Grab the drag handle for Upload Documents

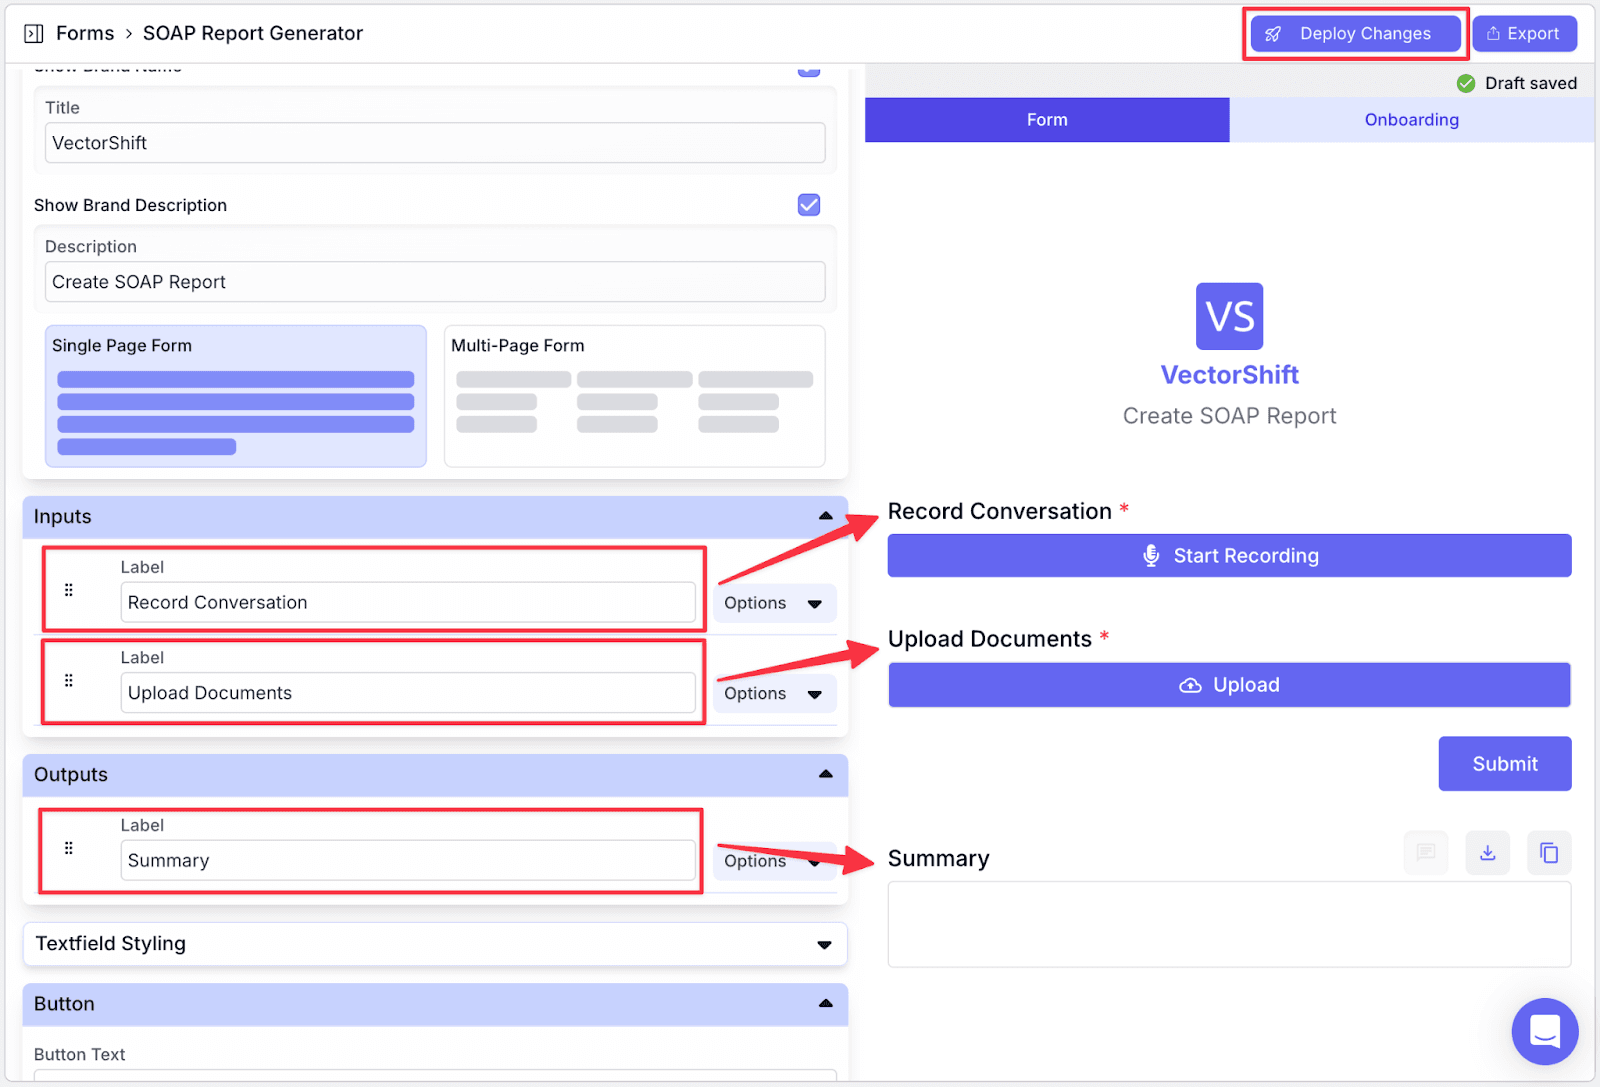[x=69, y=681]
